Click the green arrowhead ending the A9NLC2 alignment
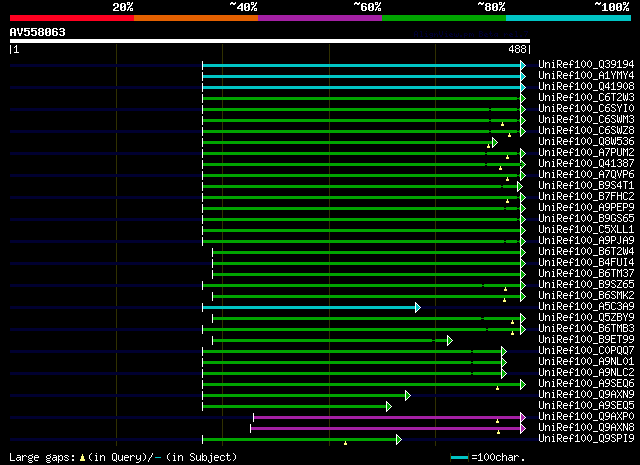The image size is (640, 465). pyautogui.click(x=504, y=374)
